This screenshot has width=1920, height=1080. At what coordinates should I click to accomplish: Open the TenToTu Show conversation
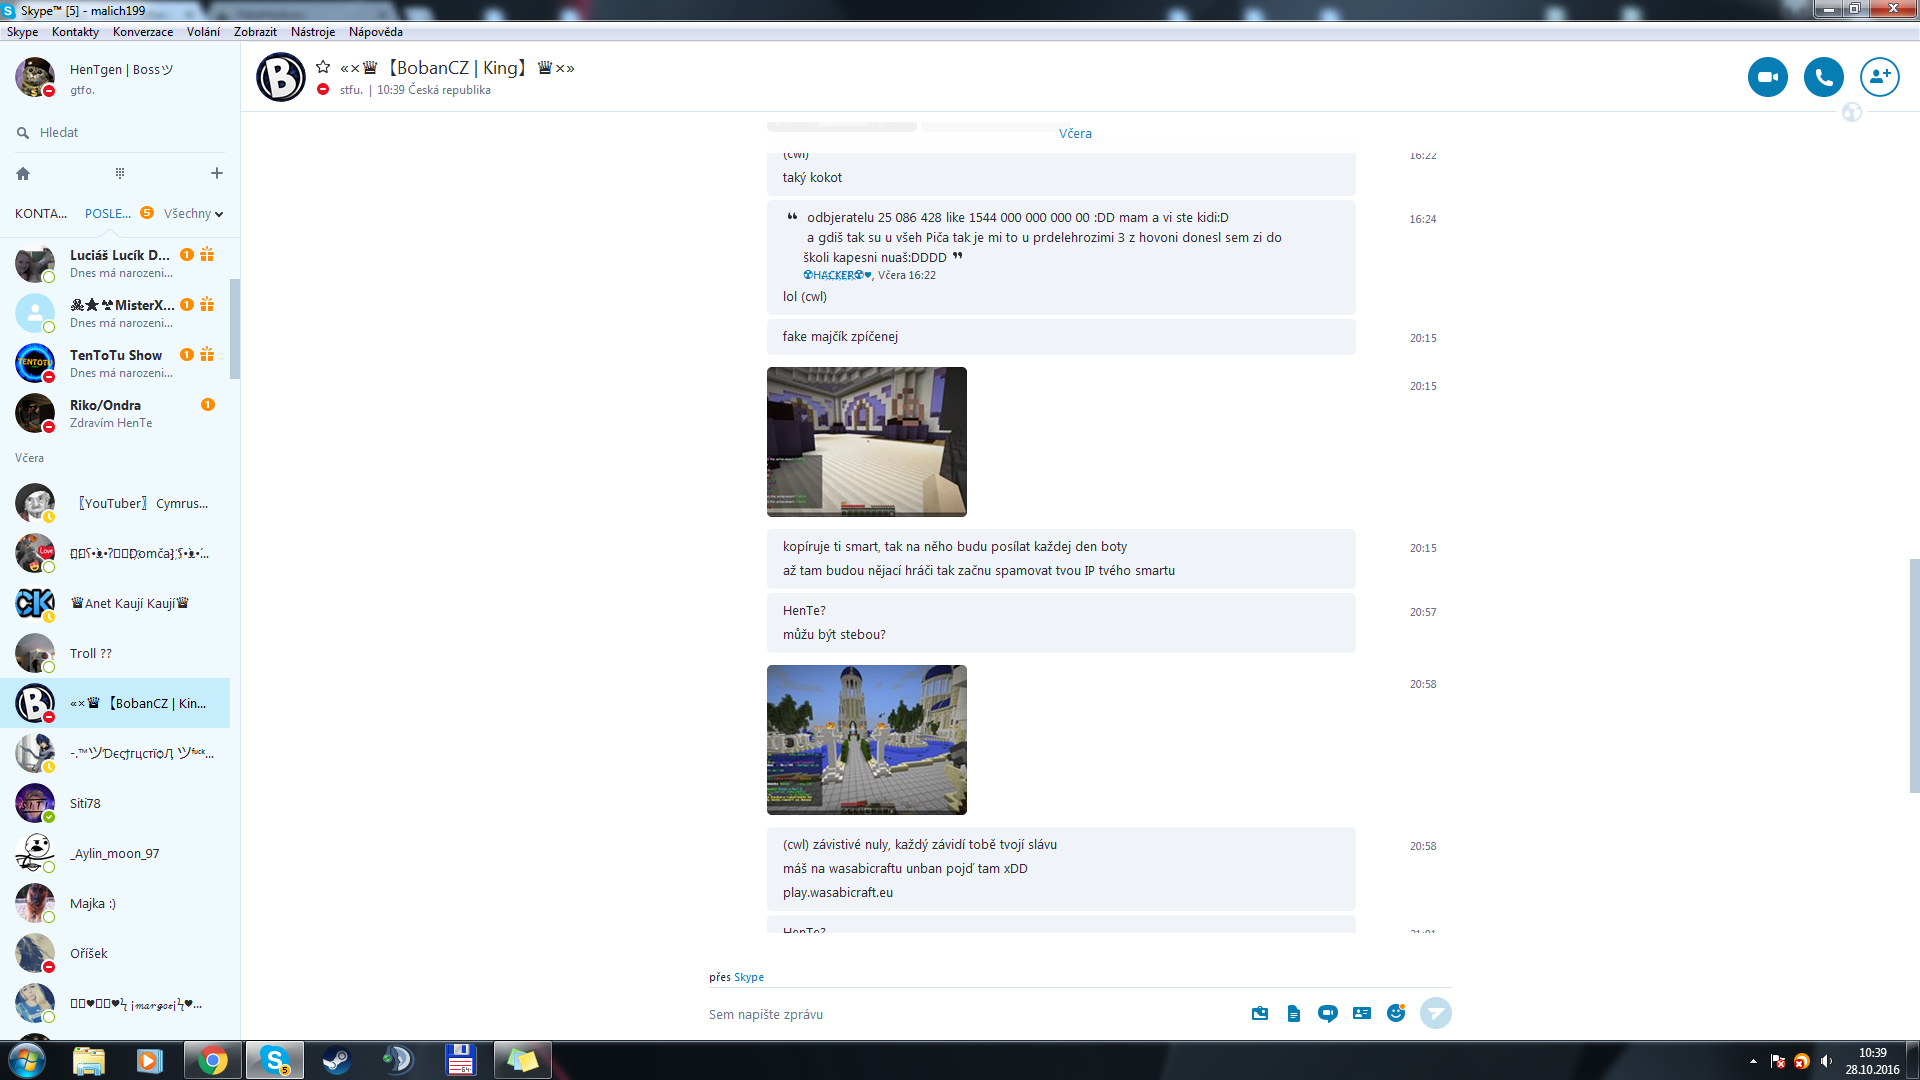click(x=115, y=363)
